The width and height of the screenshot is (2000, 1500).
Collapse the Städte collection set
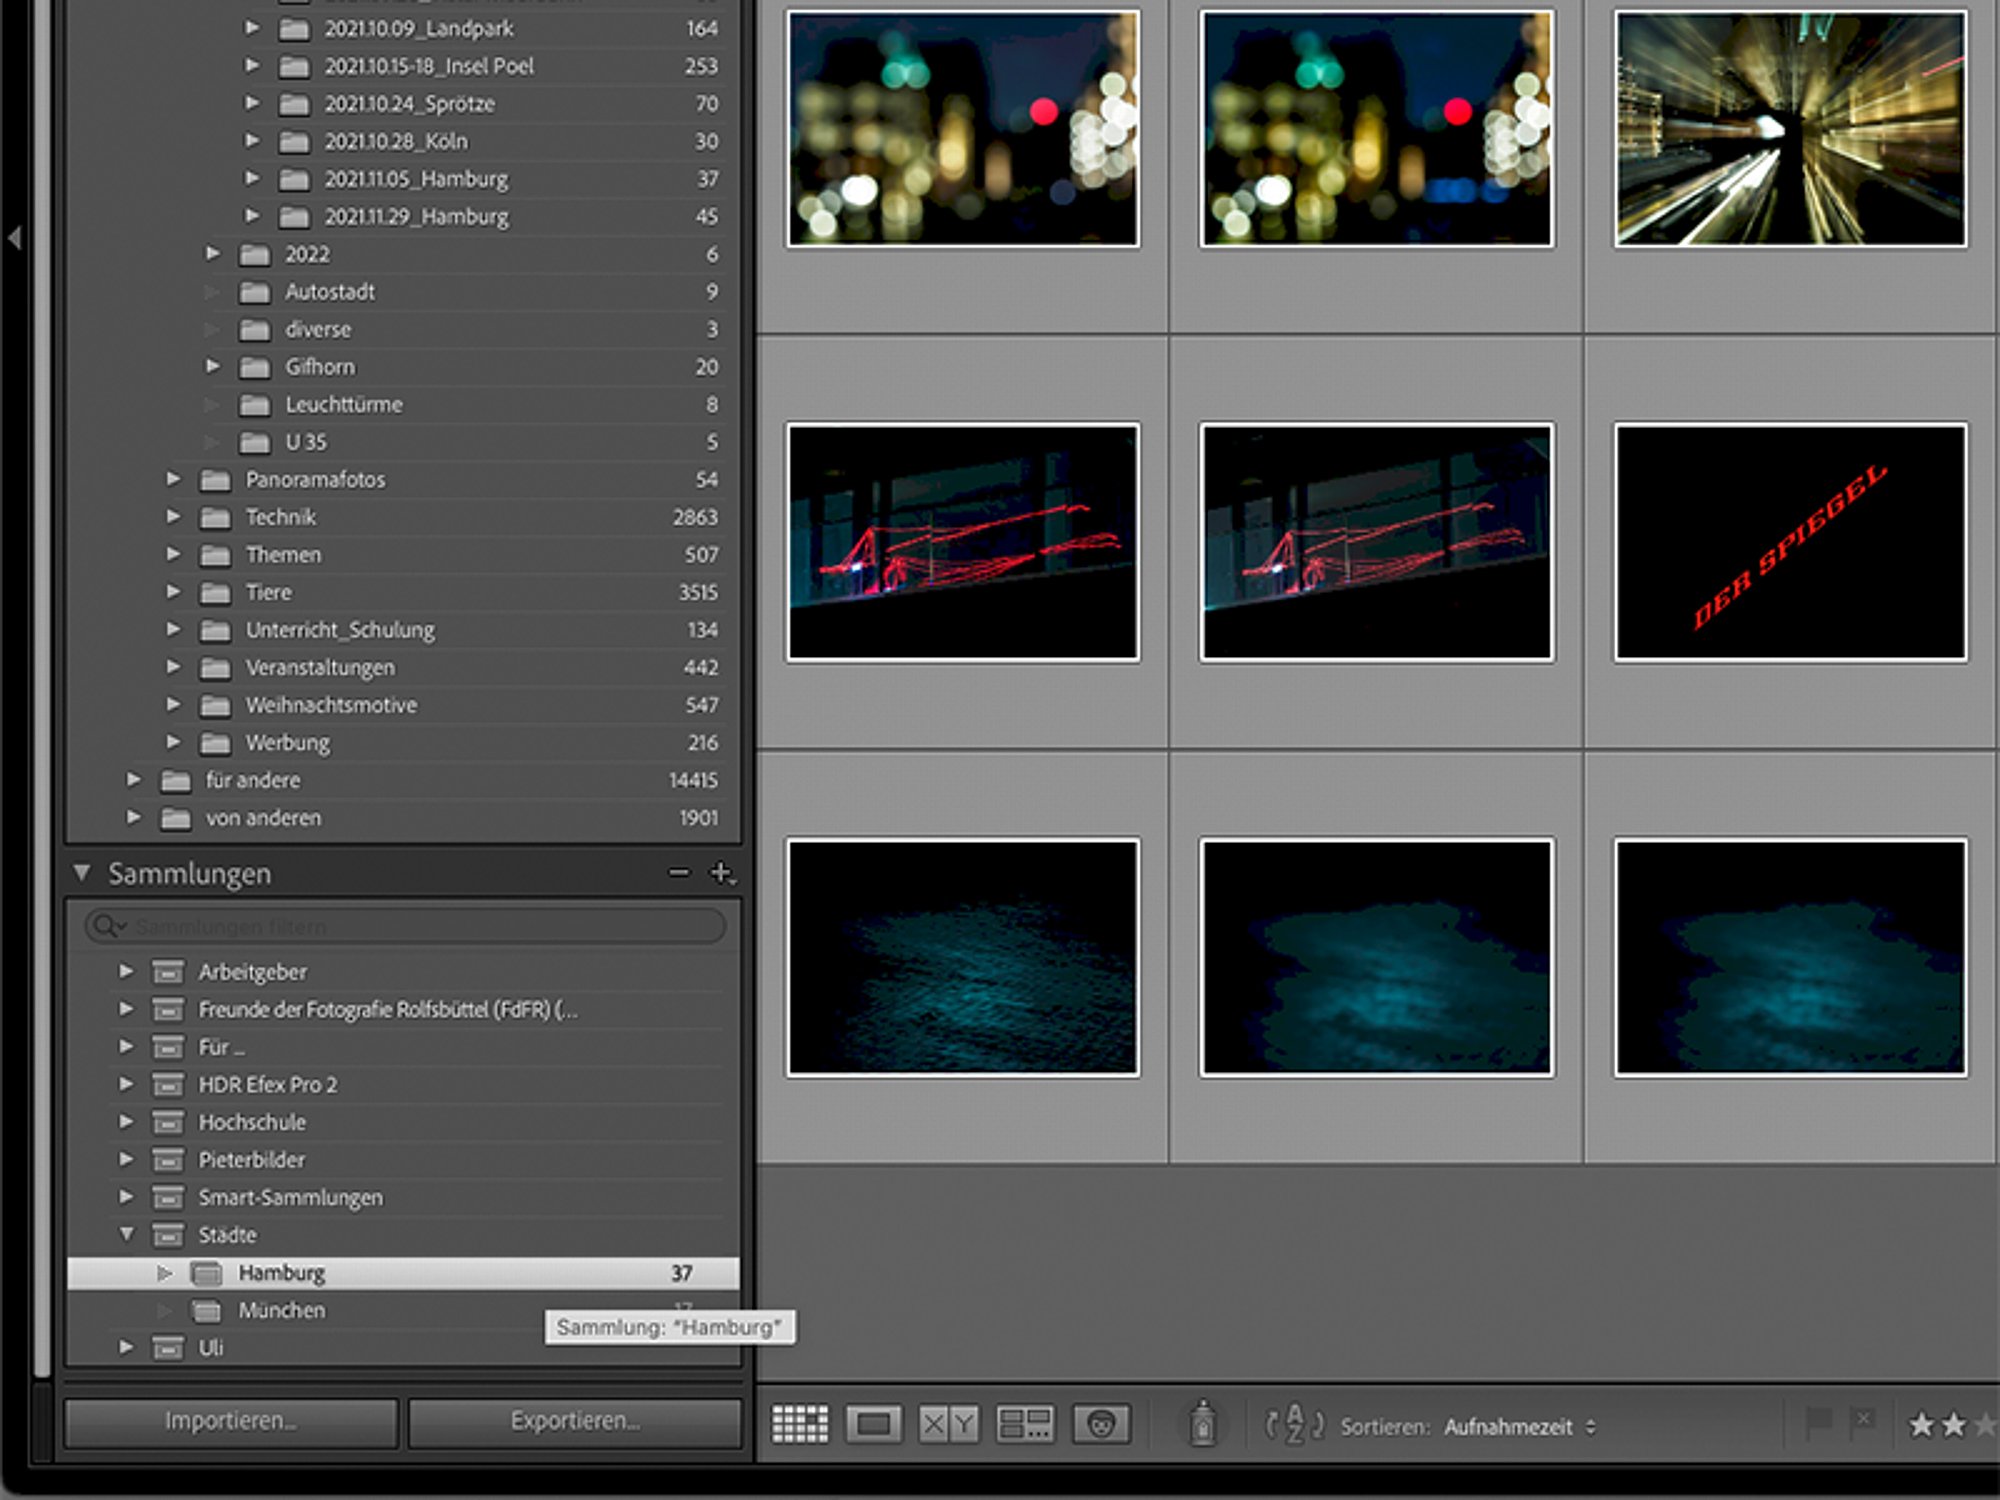126,1234
